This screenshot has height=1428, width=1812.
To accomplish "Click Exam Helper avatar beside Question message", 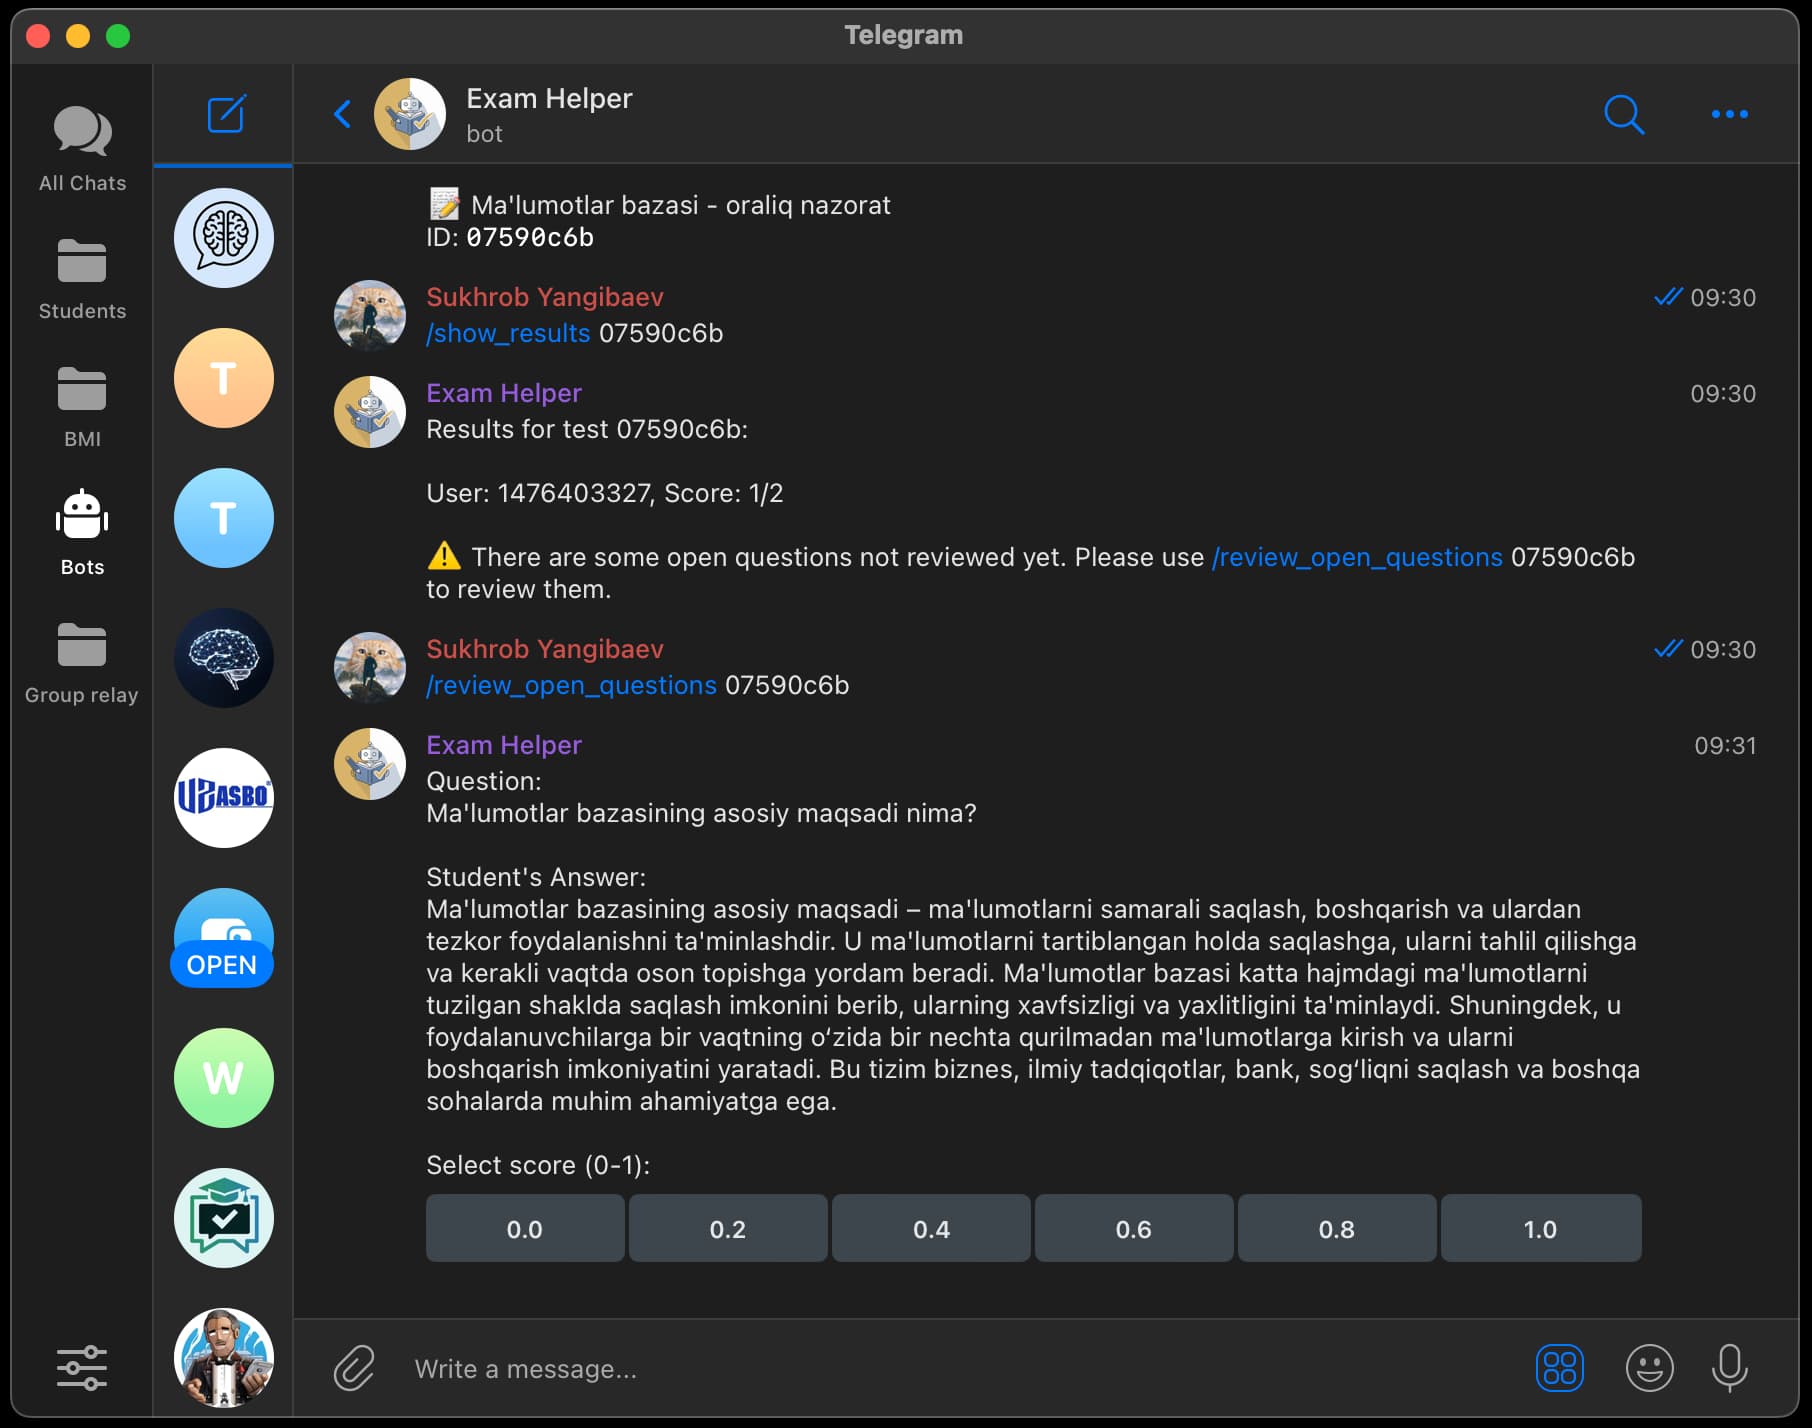I will click(x=370, y=764).
